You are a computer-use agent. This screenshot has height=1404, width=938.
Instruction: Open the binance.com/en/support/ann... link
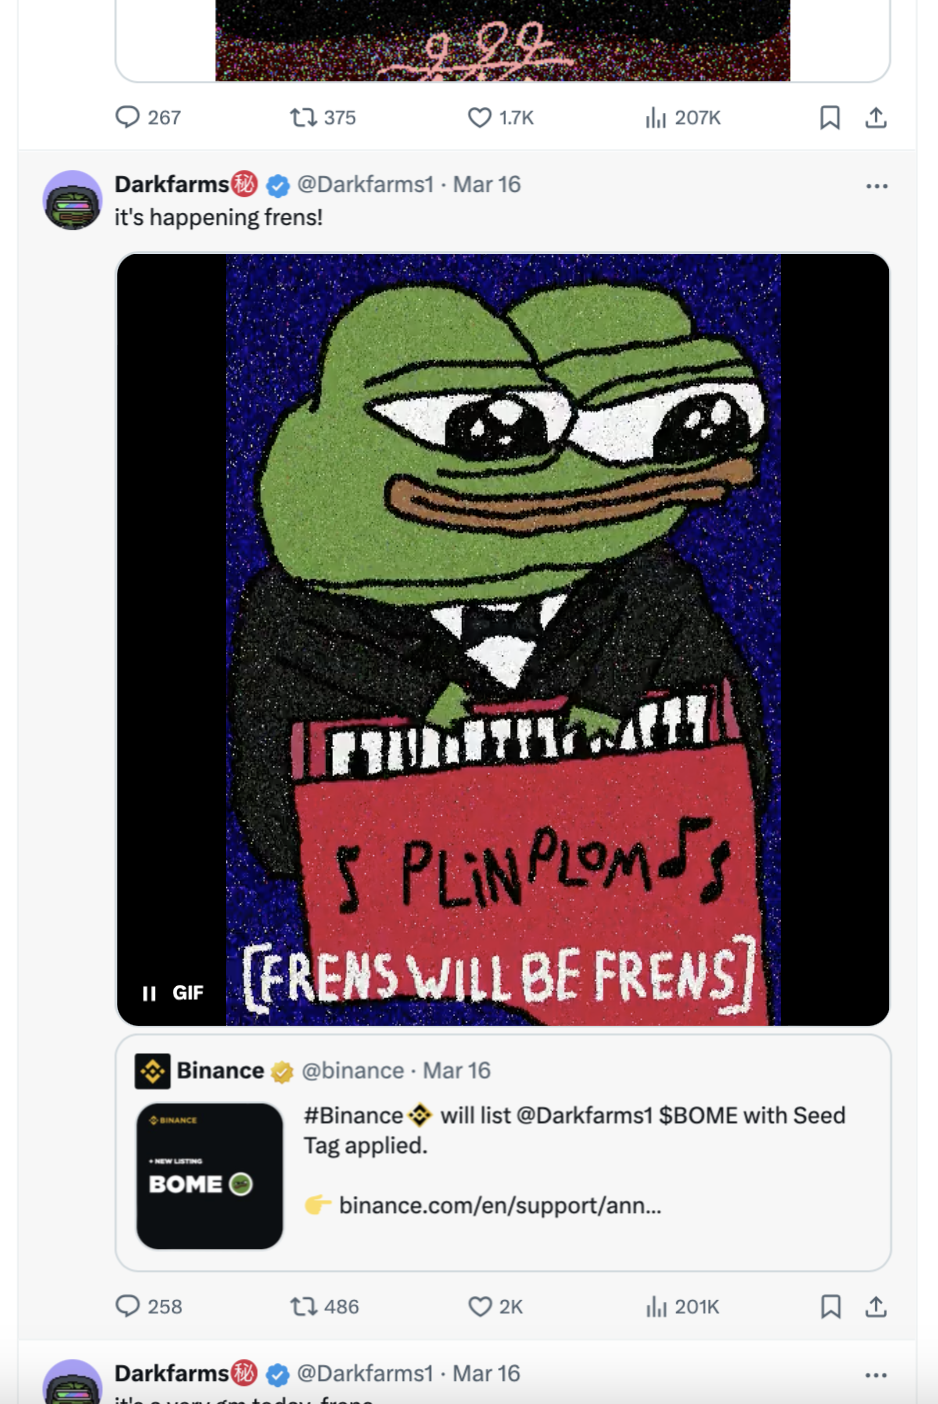500,1205
